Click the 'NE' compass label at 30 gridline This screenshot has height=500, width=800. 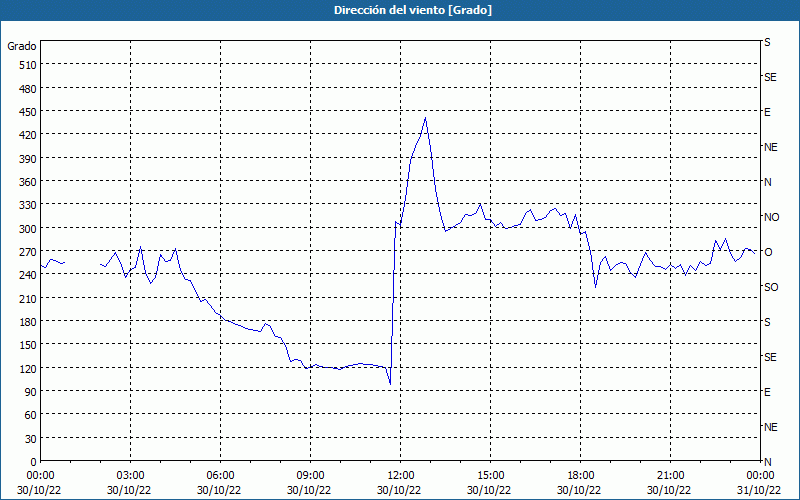coord(771,427)
